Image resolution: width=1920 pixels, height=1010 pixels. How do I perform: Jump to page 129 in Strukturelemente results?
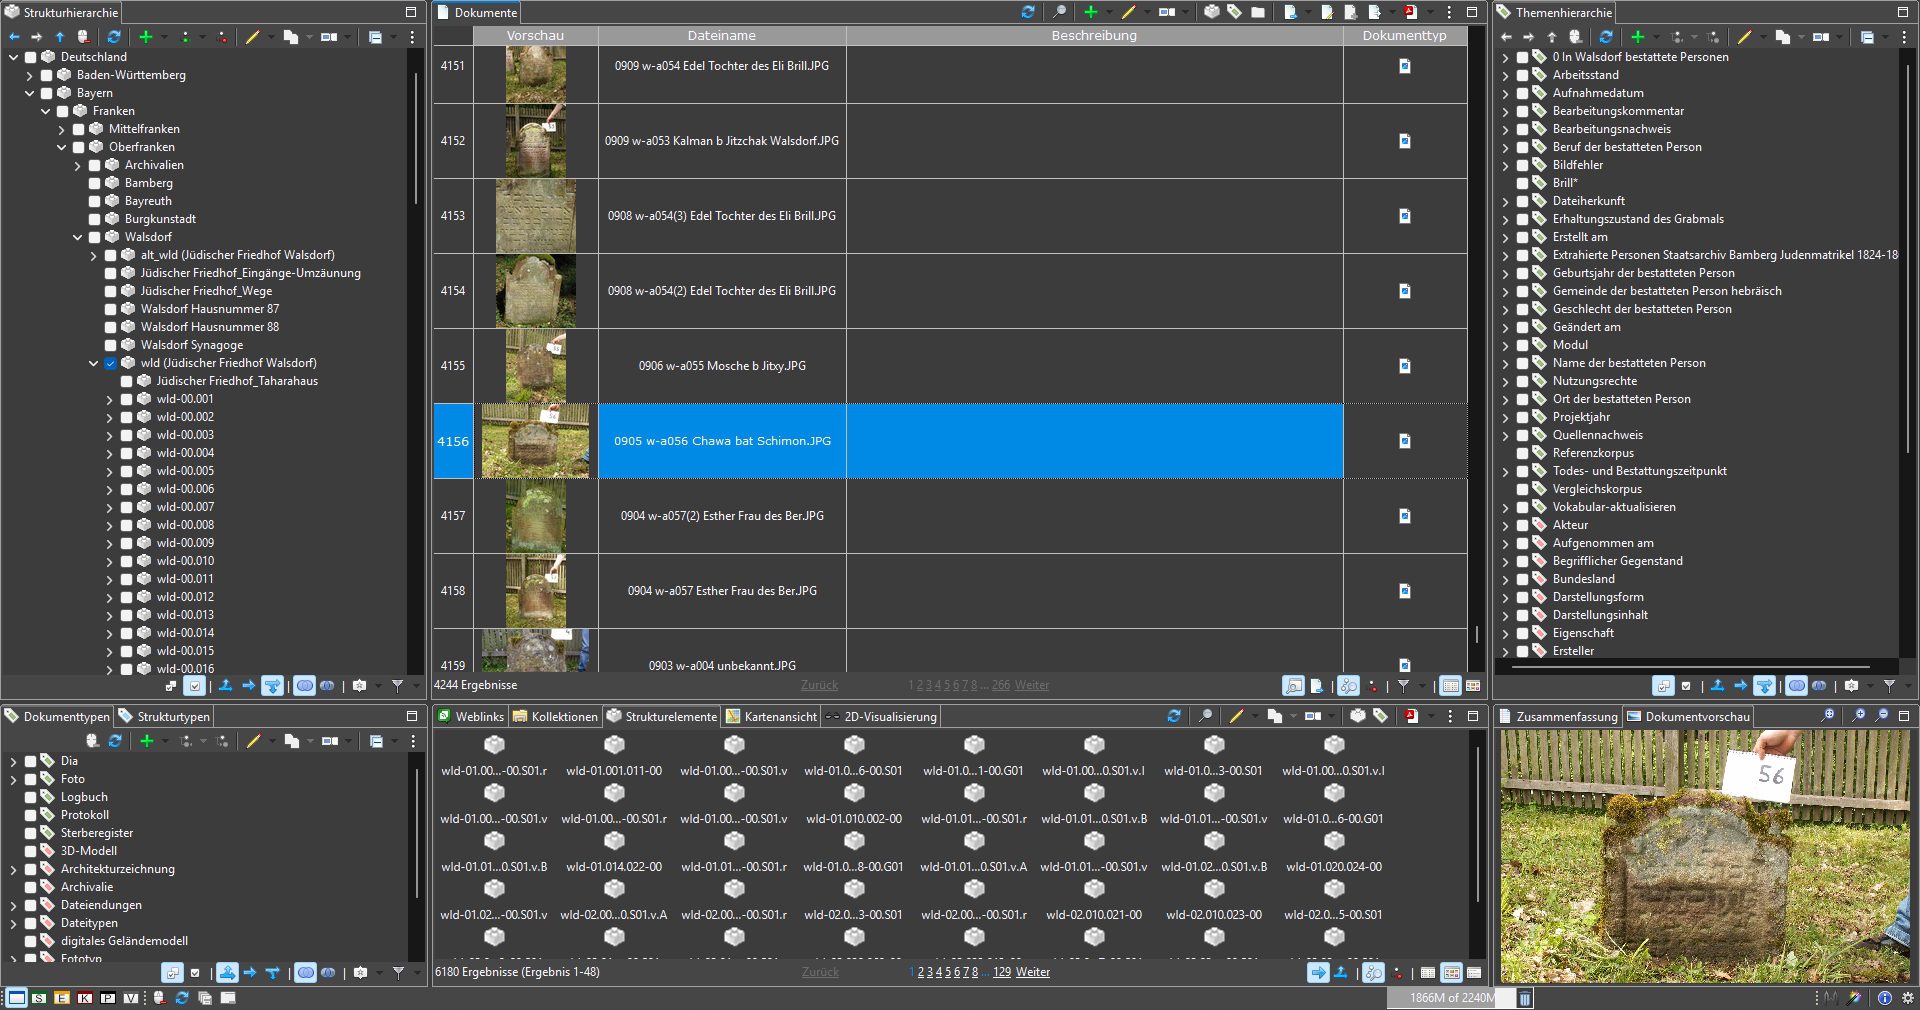click(1001, 972)
